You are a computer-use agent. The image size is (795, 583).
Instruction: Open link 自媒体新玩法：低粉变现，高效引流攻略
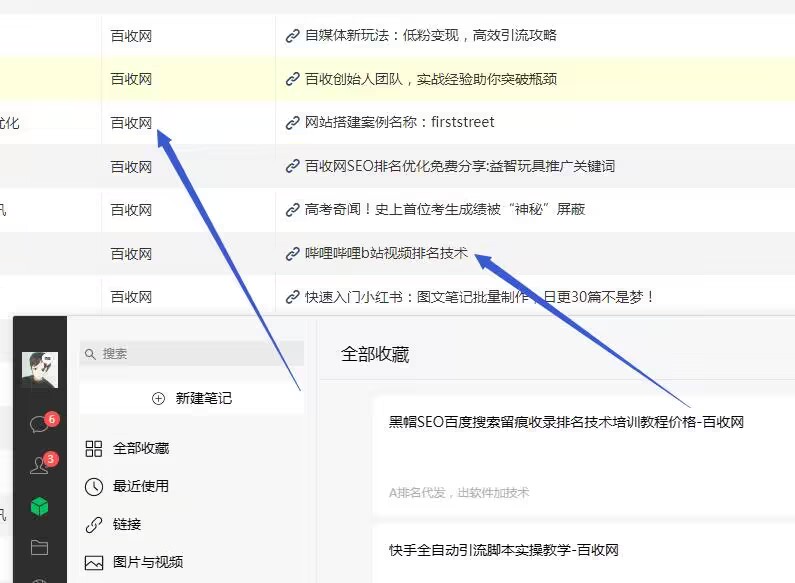tap(430, 35)
